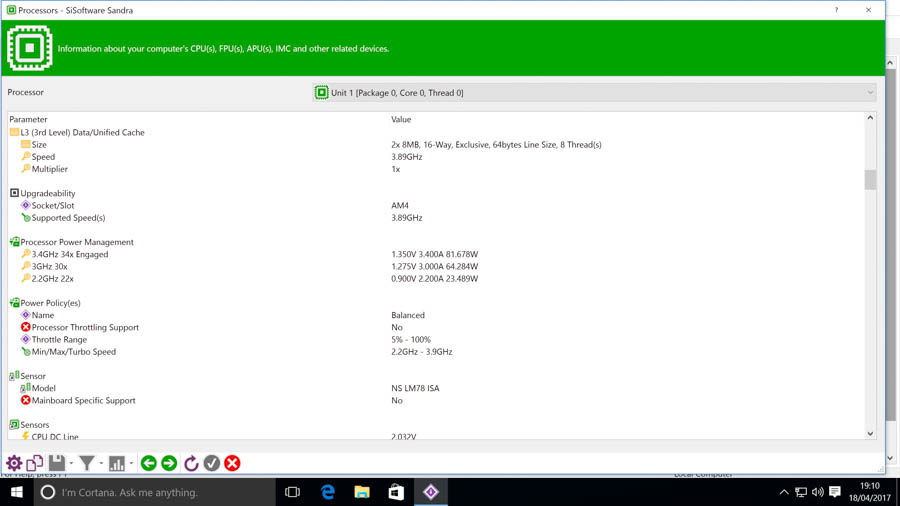Click the filter funnel icon
Viewport: 900px width, 506px height.
click(x=87, y=463)
